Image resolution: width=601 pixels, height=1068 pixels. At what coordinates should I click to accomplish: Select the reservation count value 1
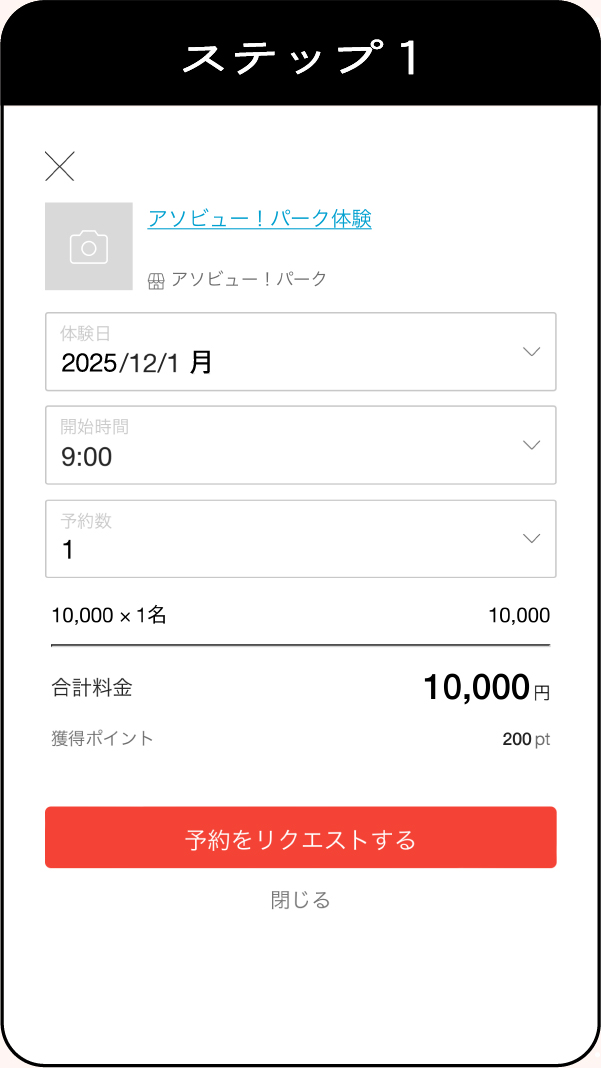tap(68, 550)
